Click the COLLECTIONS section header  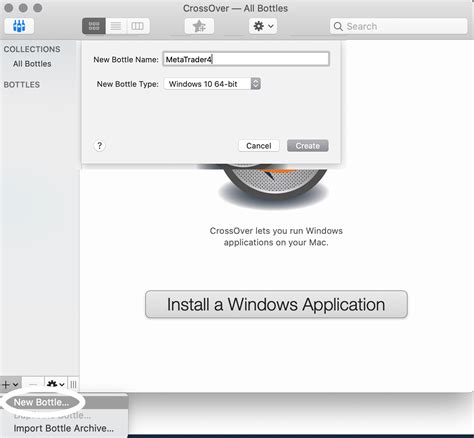32,49
